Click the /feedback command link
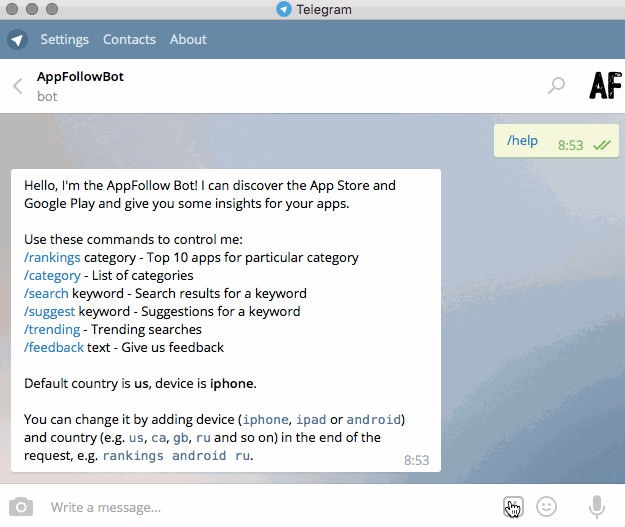625x527 pixels. click(x=53, y=347)
